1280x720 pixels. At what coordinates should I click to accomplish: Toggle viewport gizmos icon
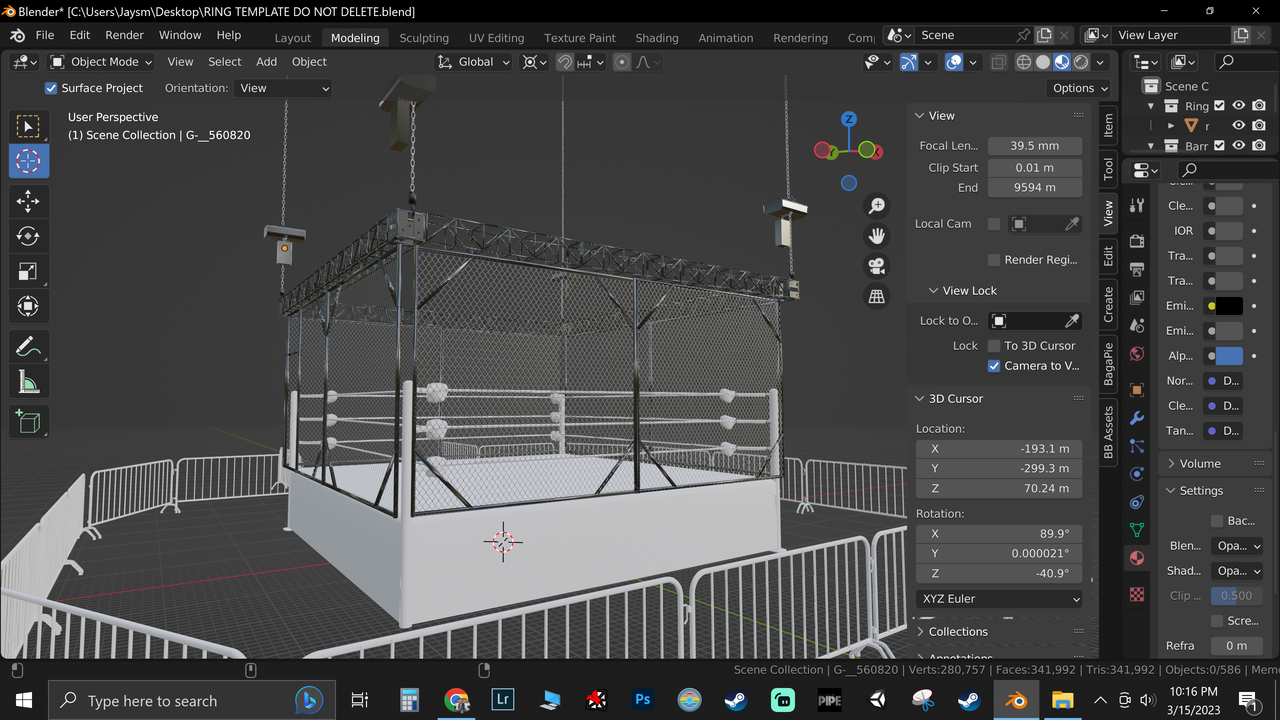909,62
